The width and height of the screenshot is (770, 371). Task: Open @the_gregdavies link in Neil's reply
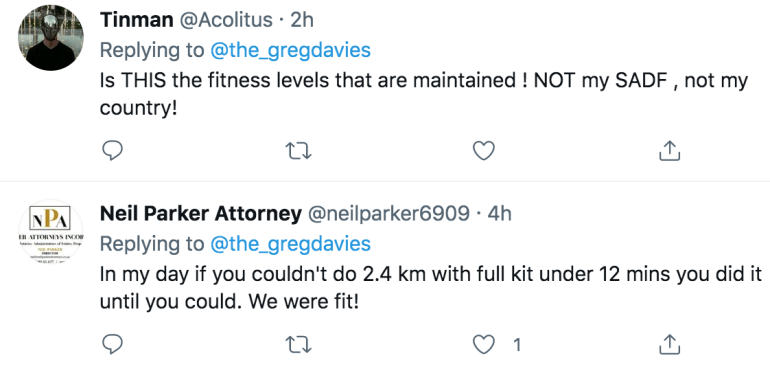[290, 244]
